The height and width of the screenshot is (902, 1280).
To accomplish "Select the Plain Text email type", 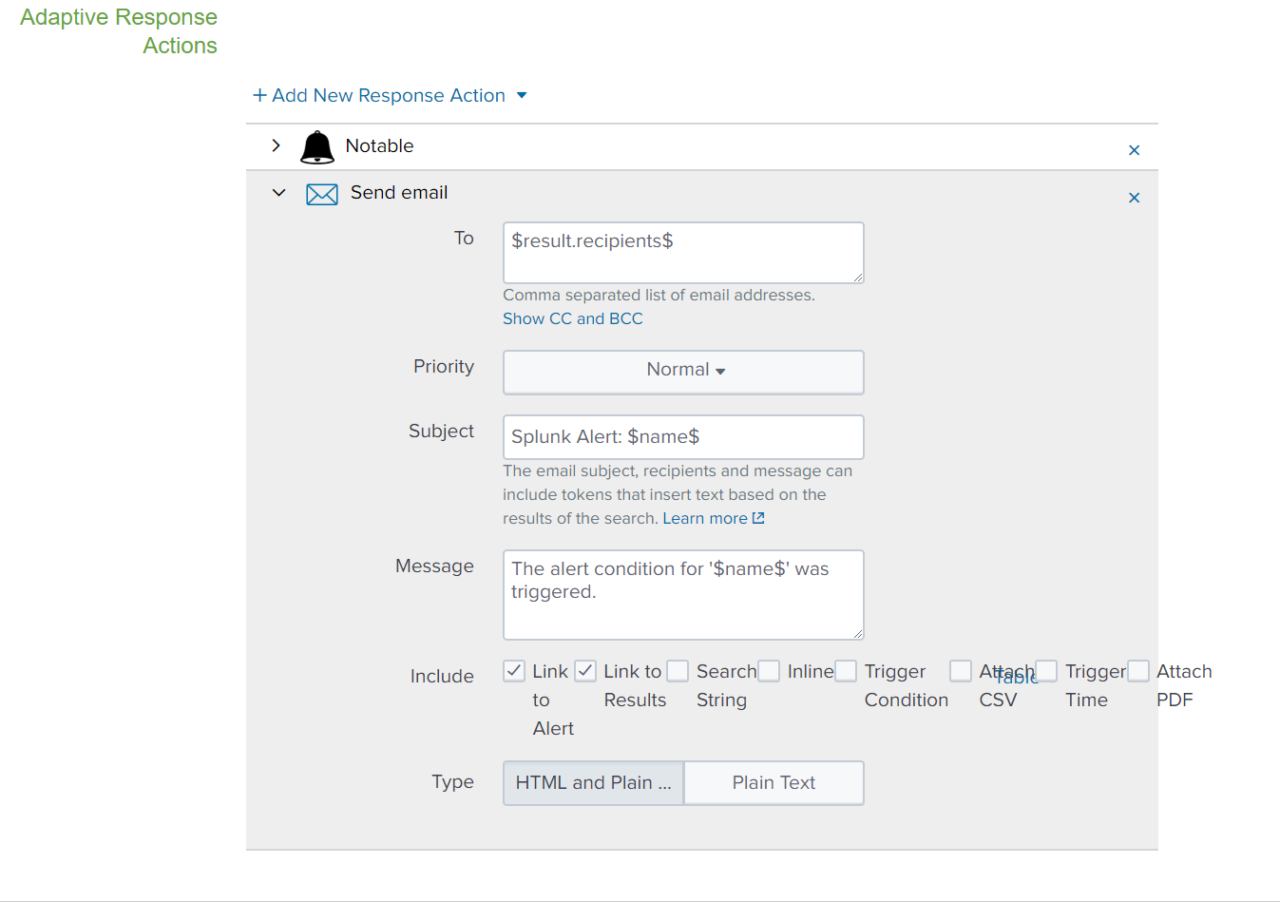I will pyautogui.click(x=774, y=782).
